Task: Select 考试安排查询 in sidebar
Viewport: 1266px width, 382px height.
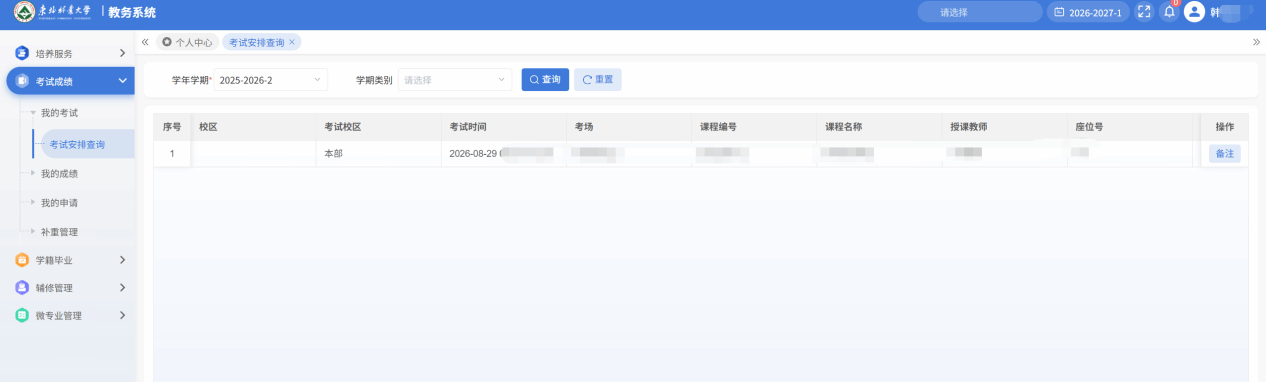Action: (x=77, y=145)
